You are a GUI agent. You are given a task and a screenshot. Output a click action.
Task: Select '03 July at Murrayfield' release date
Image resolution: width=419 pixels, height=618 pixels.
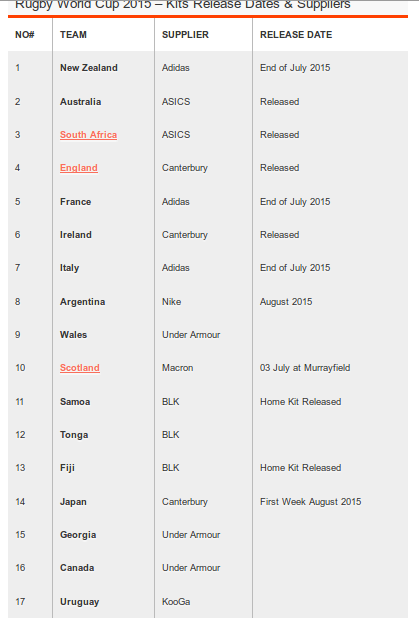pos(305,368)
